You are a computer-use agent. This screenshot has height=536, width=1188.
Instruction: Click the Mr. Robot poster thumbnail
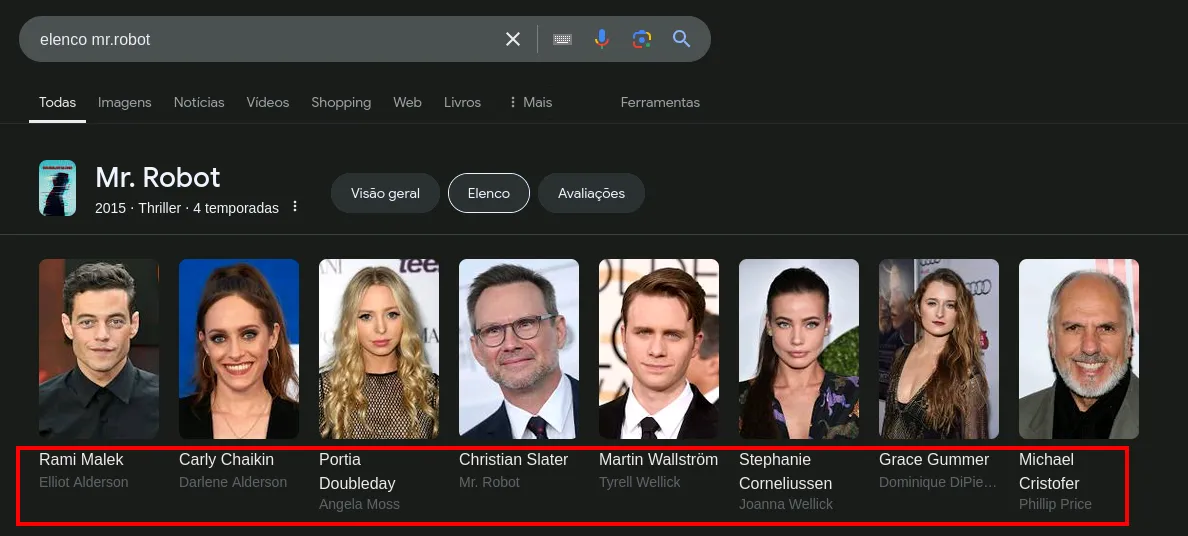point(57,188)
